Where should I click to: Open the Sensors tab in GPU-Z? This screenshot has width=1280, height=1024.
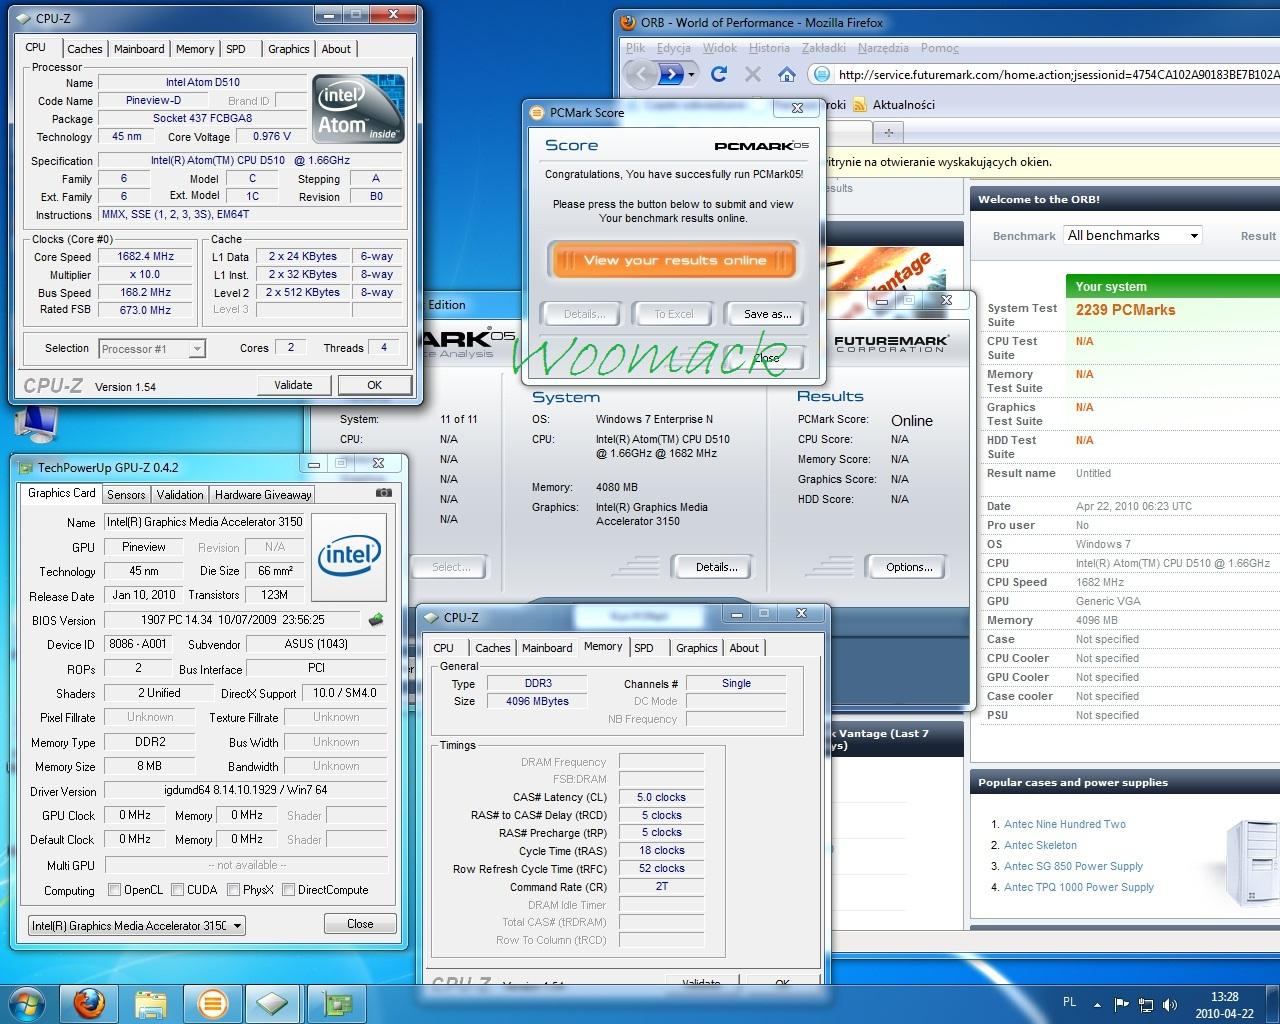click(x=126, y=494)
